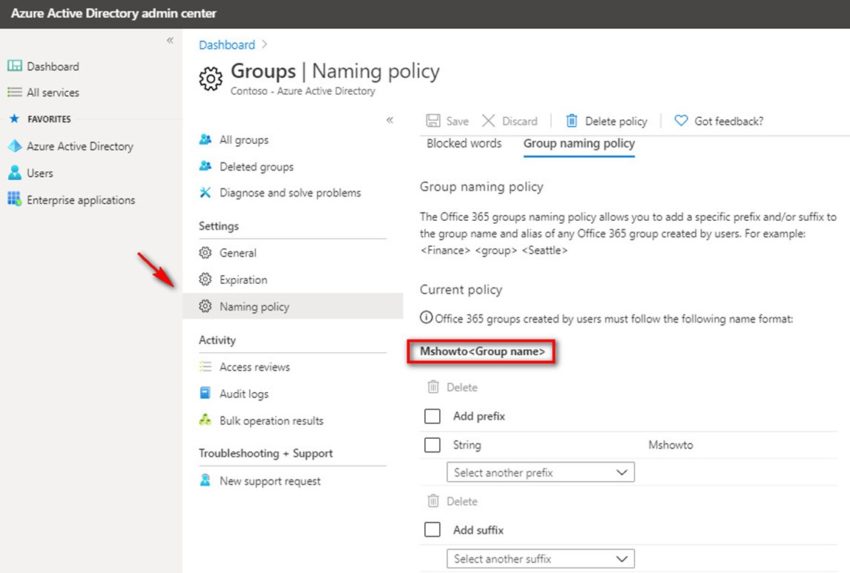Go to Expiration settings
Screen dimensions: 850x573
click(x=243, y=280)
